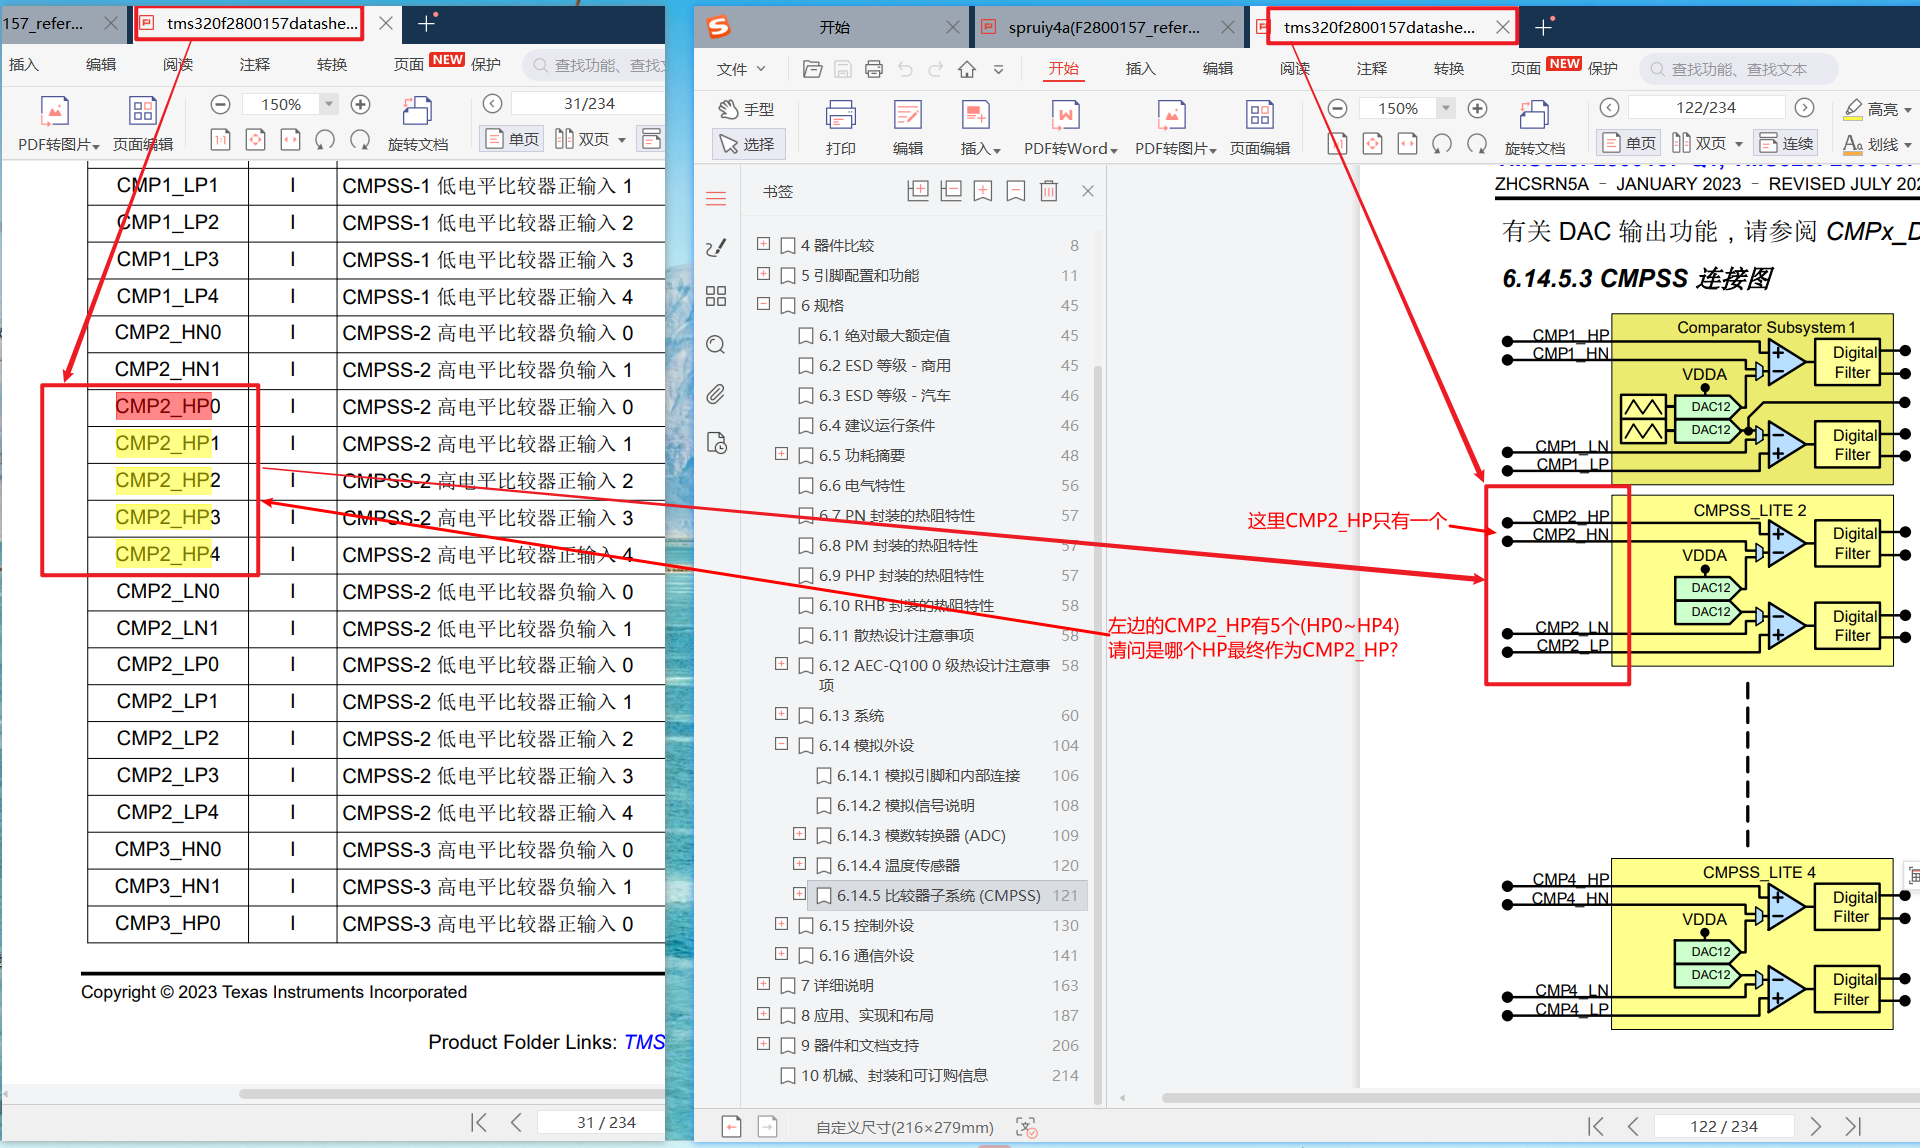
Task: Click 旋转文档 rotate document in right window
Action: point(1534,127)
